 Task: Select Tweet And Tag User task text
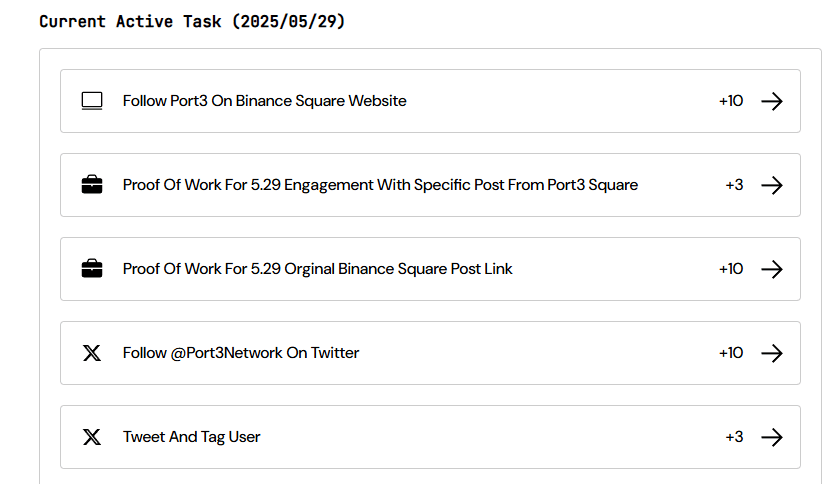pos(191,437)
